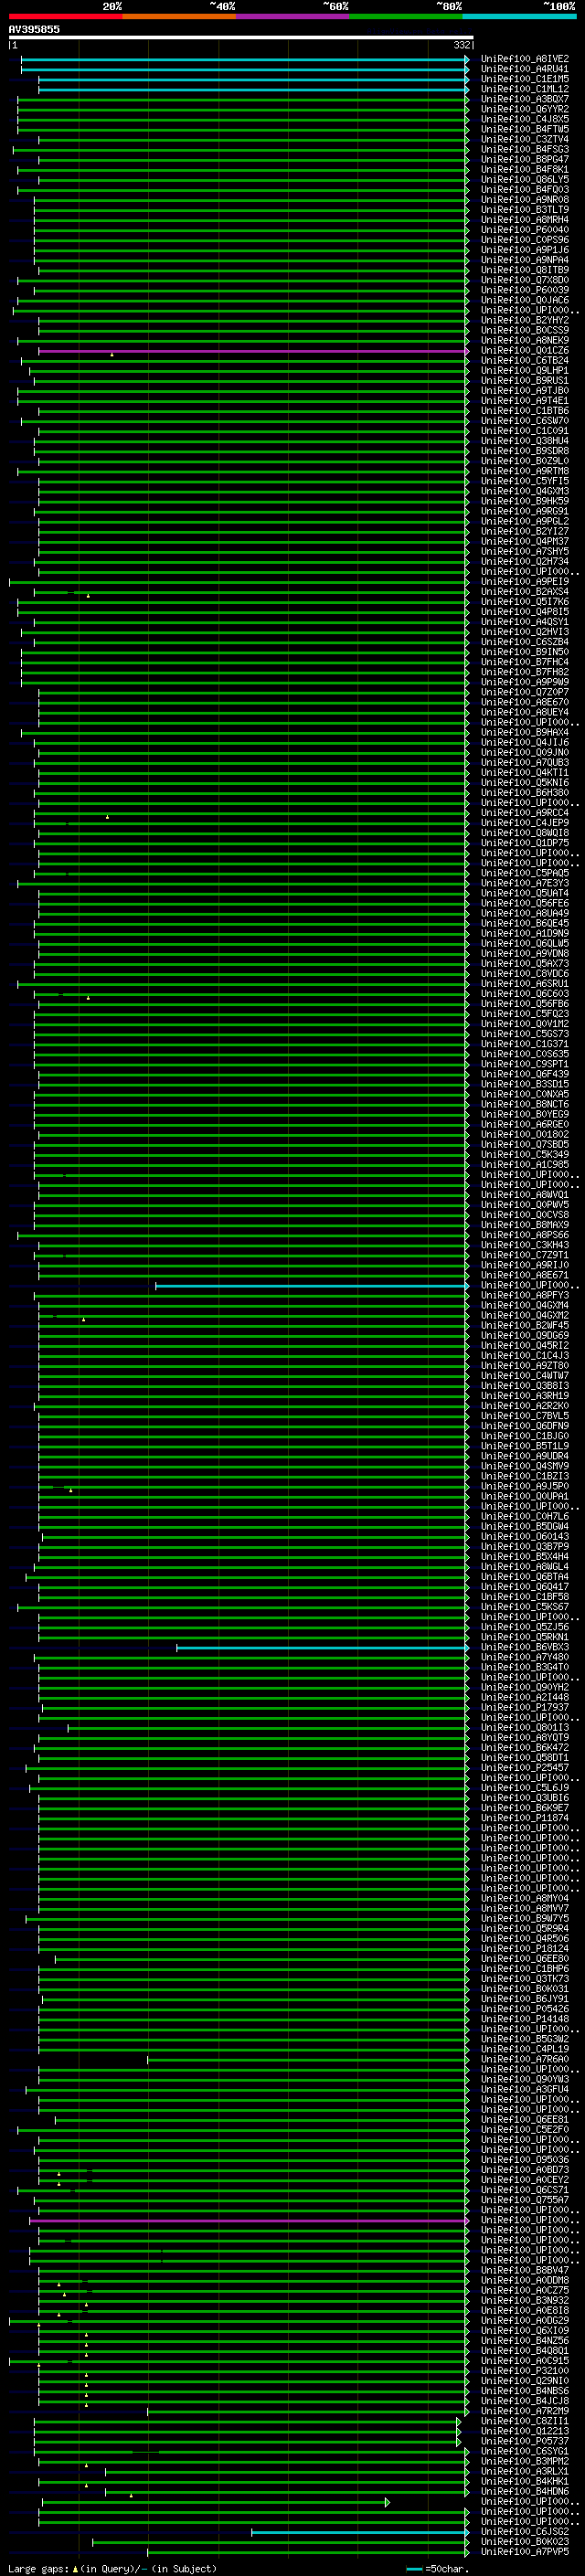Open hit UniRef100_A9UDR4

click(x=525, y=1456)
